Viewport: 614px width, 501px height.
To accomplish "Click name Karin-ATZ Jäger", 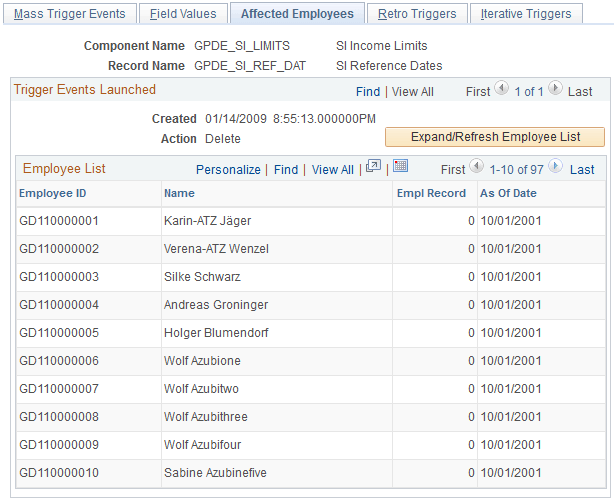I will [207, 221].
